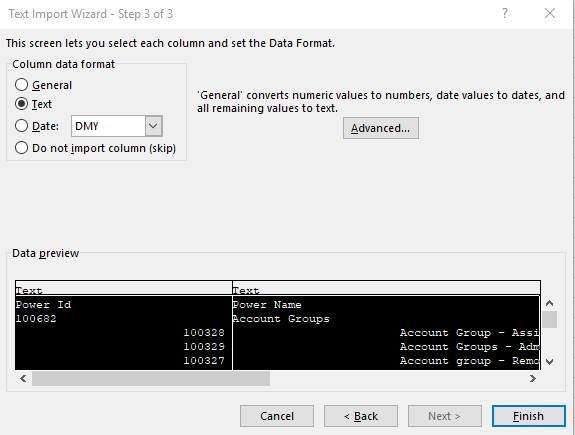Click the preview scroll up arrow
The height and width of the screenshot is (435, 575).
click(549, 303)
